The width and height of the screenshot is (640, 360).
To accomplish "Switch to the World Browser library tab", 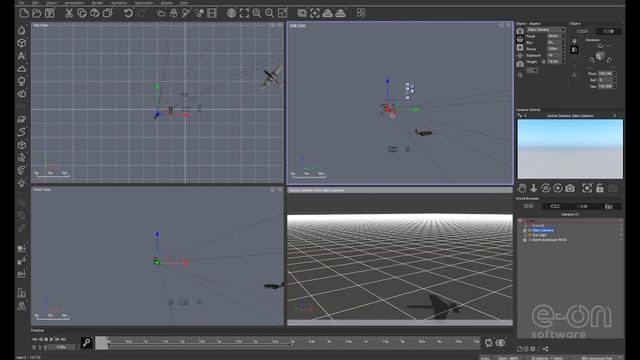I will pos(609,207).
